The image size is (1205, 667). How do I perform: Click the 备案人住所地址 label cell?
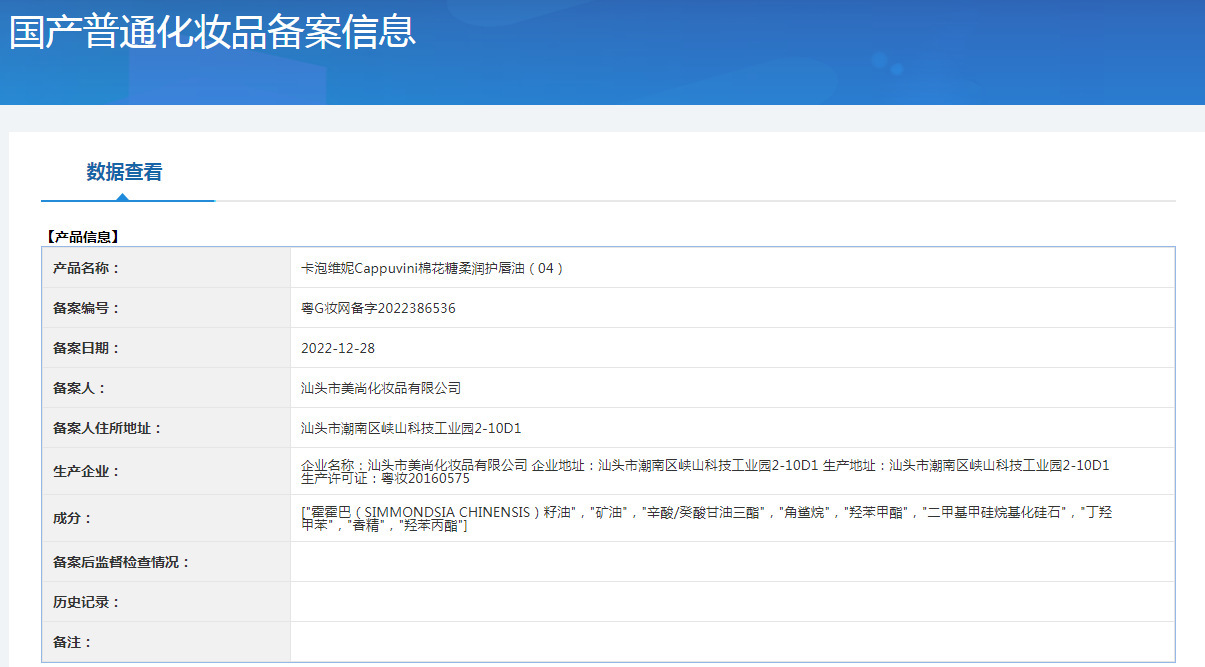pyautogui.click(x=166, y=428)
